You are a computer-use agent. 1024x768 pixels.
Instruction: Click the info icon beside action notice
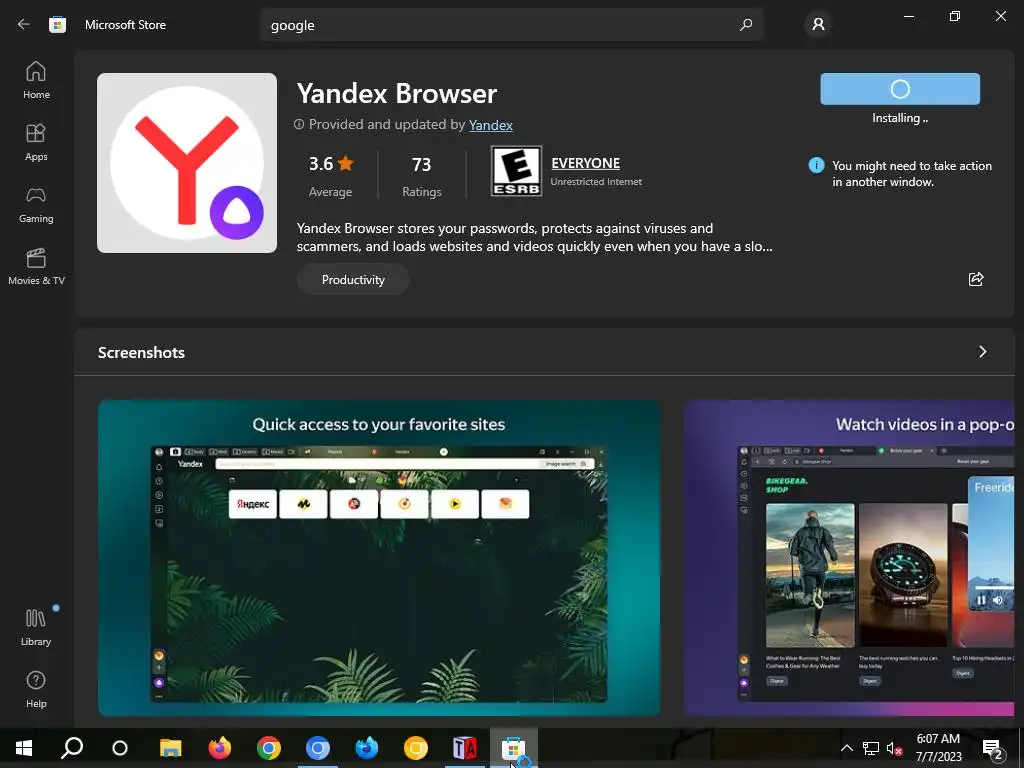tap(816, 165)
